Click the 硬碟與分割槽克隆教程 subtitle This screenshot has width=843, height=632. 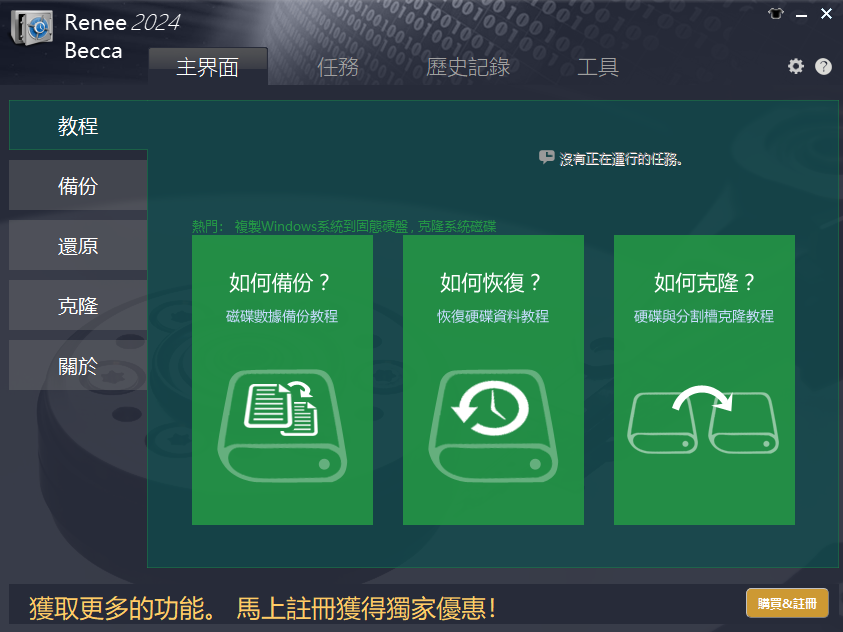click(704, 316)
